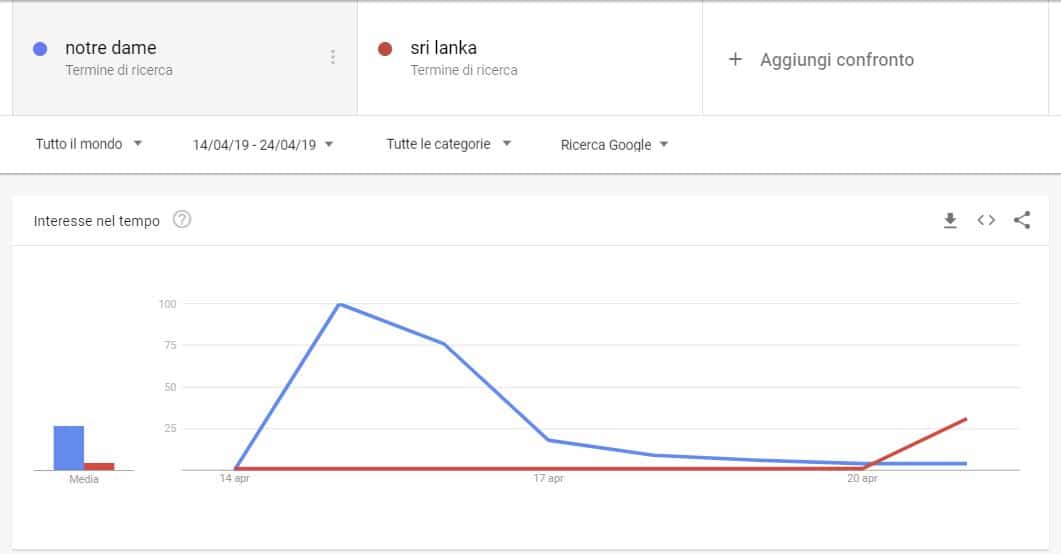Edit the sri lanka search term

coord(443,48)
